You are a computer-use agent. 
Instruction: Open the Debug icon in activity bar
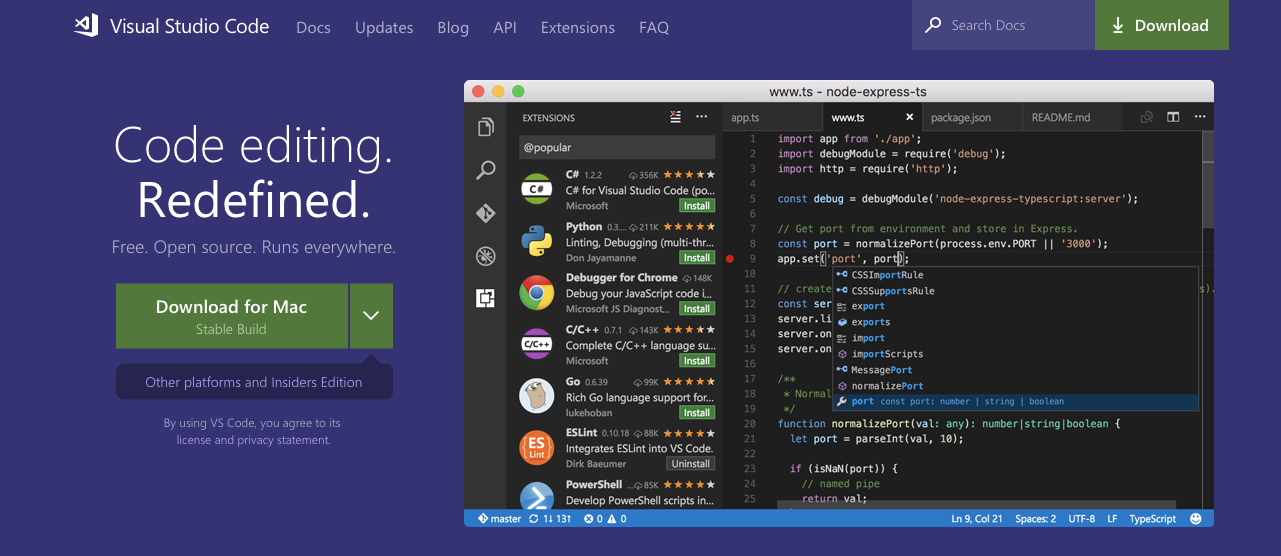[x=486, y=256]
